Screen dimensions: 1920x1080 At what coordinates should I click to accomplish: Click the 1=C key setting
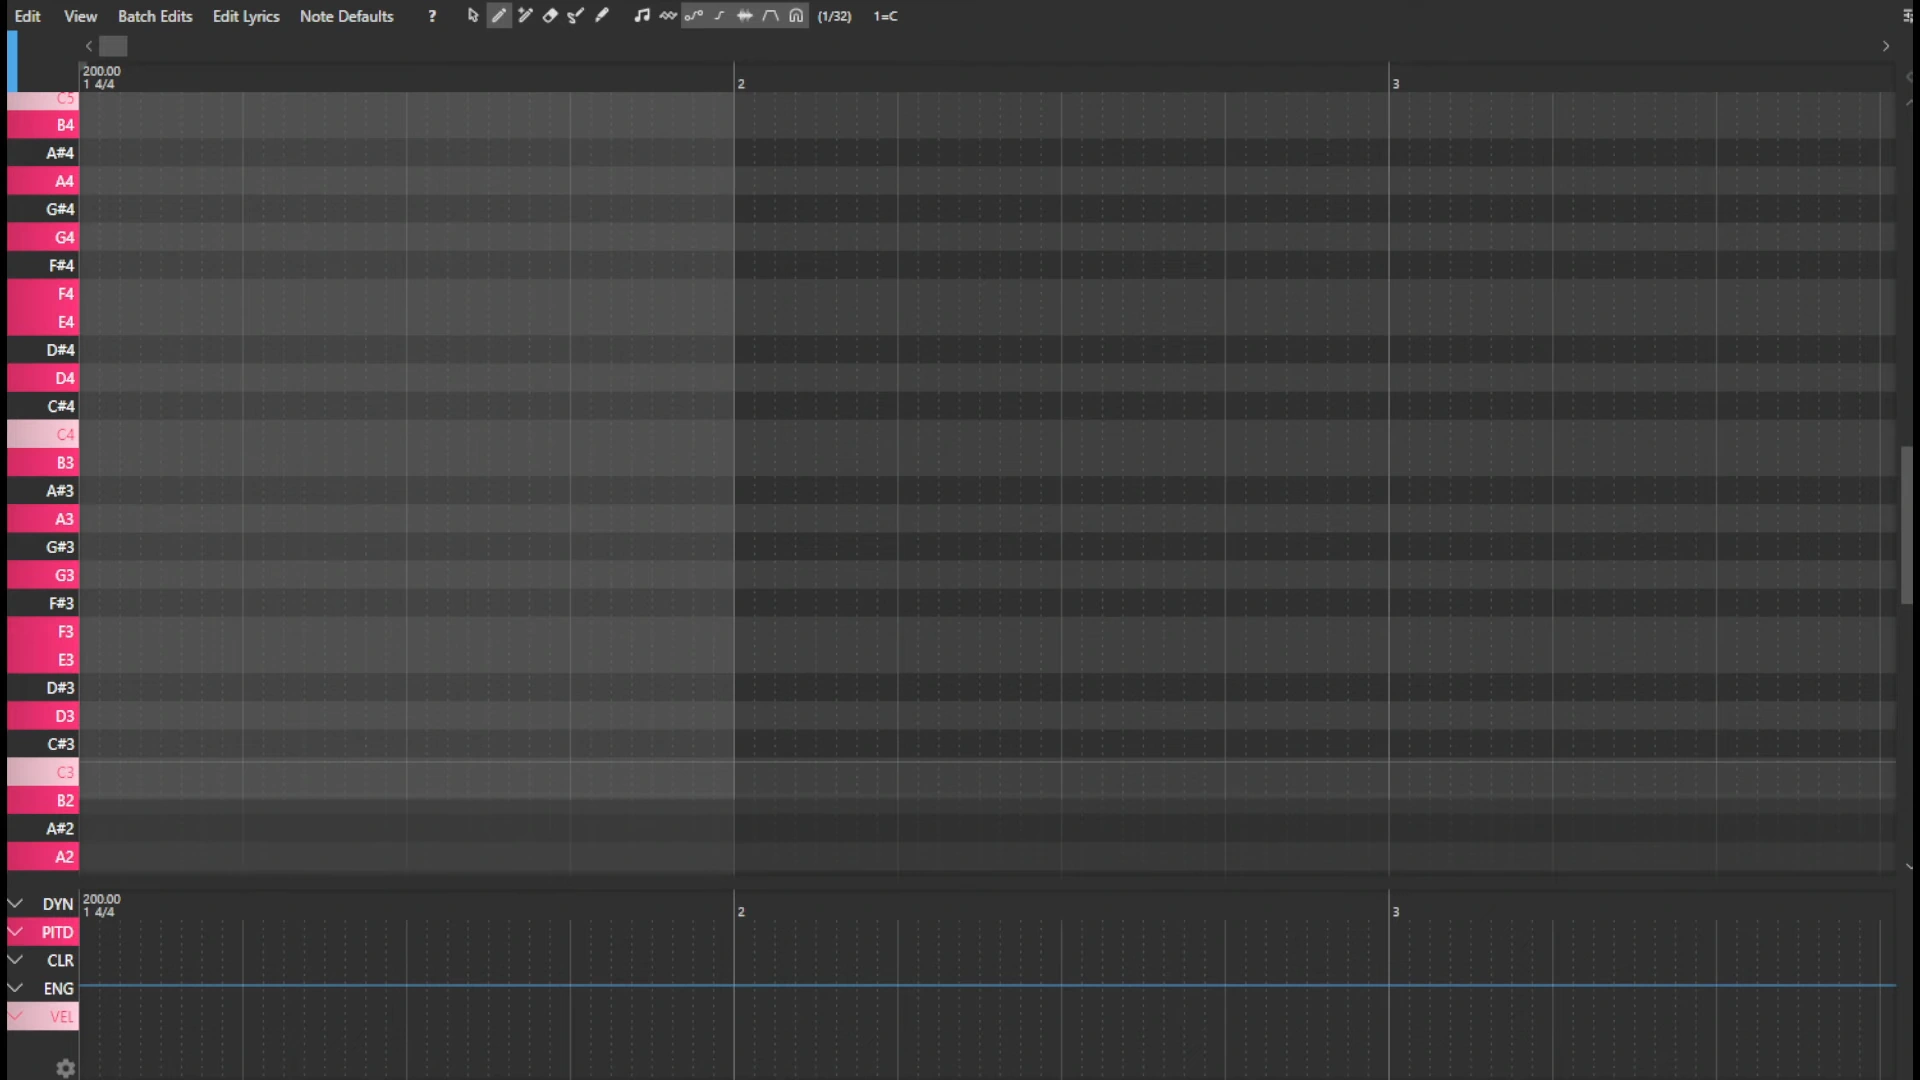[x=885, y=16]
